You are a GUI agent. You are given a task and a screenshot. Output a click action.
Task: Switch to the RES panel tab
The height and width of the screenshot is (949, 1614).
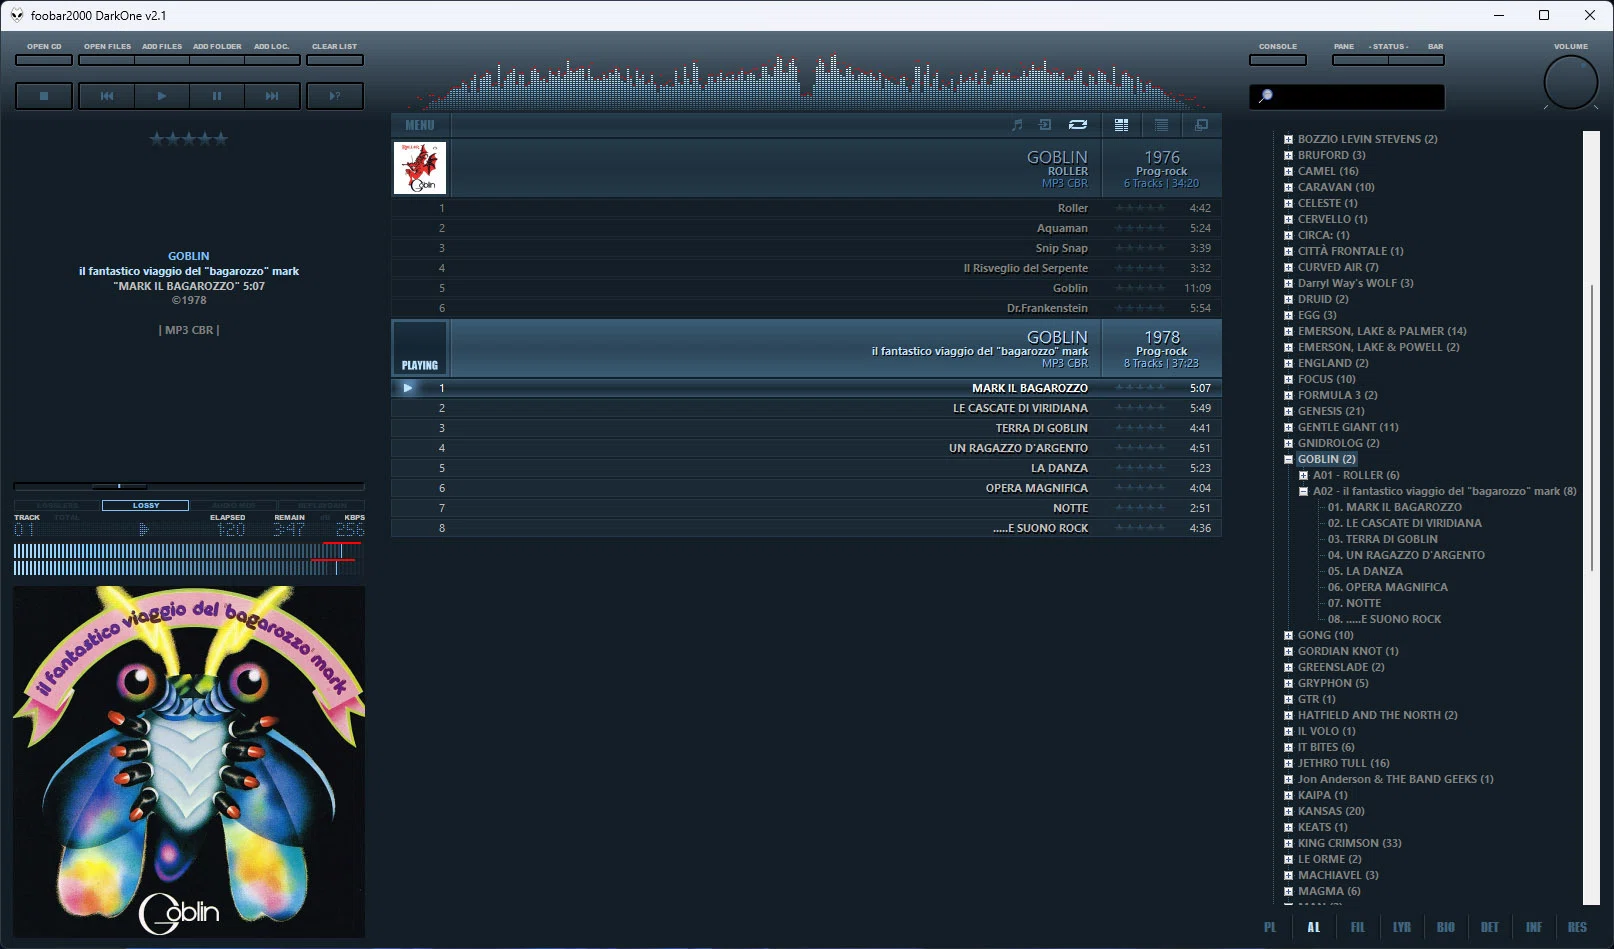click(x=1578, y=927)
